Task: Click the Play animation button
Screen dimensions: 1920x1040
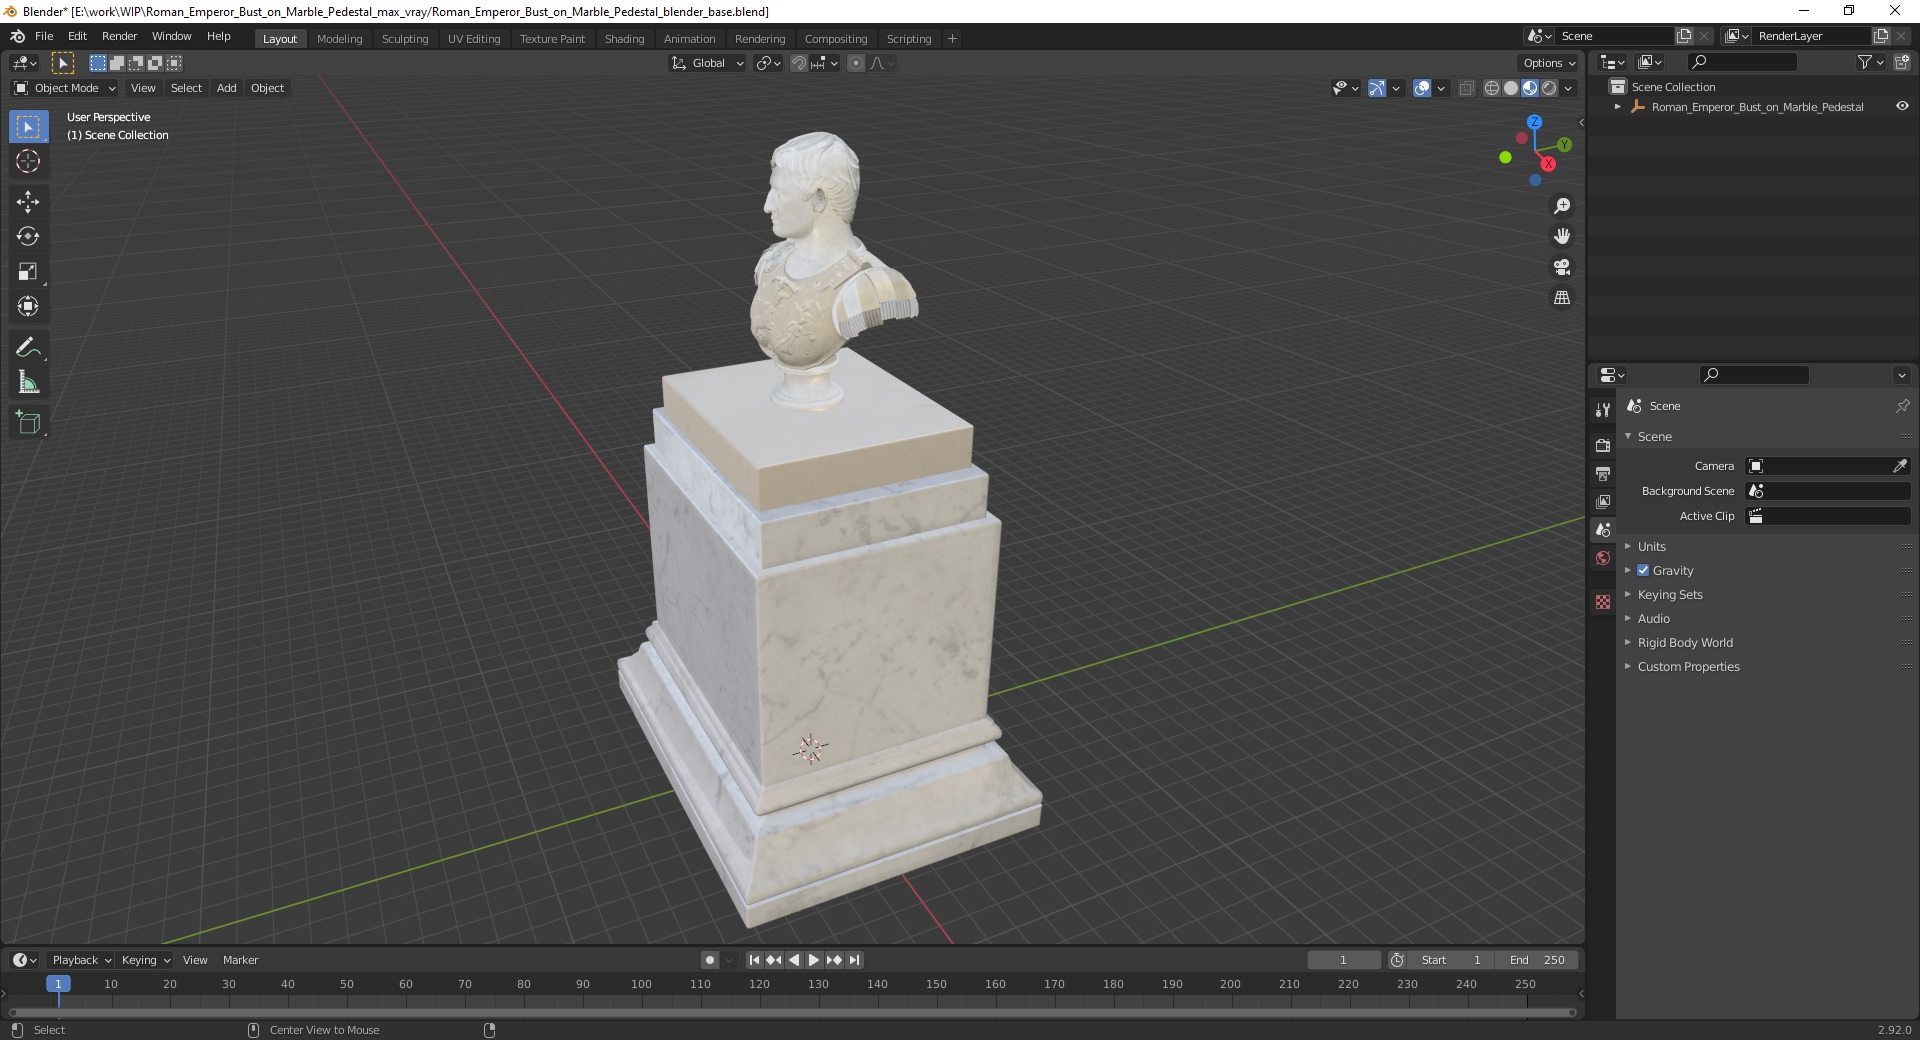Action: [814, 960]
